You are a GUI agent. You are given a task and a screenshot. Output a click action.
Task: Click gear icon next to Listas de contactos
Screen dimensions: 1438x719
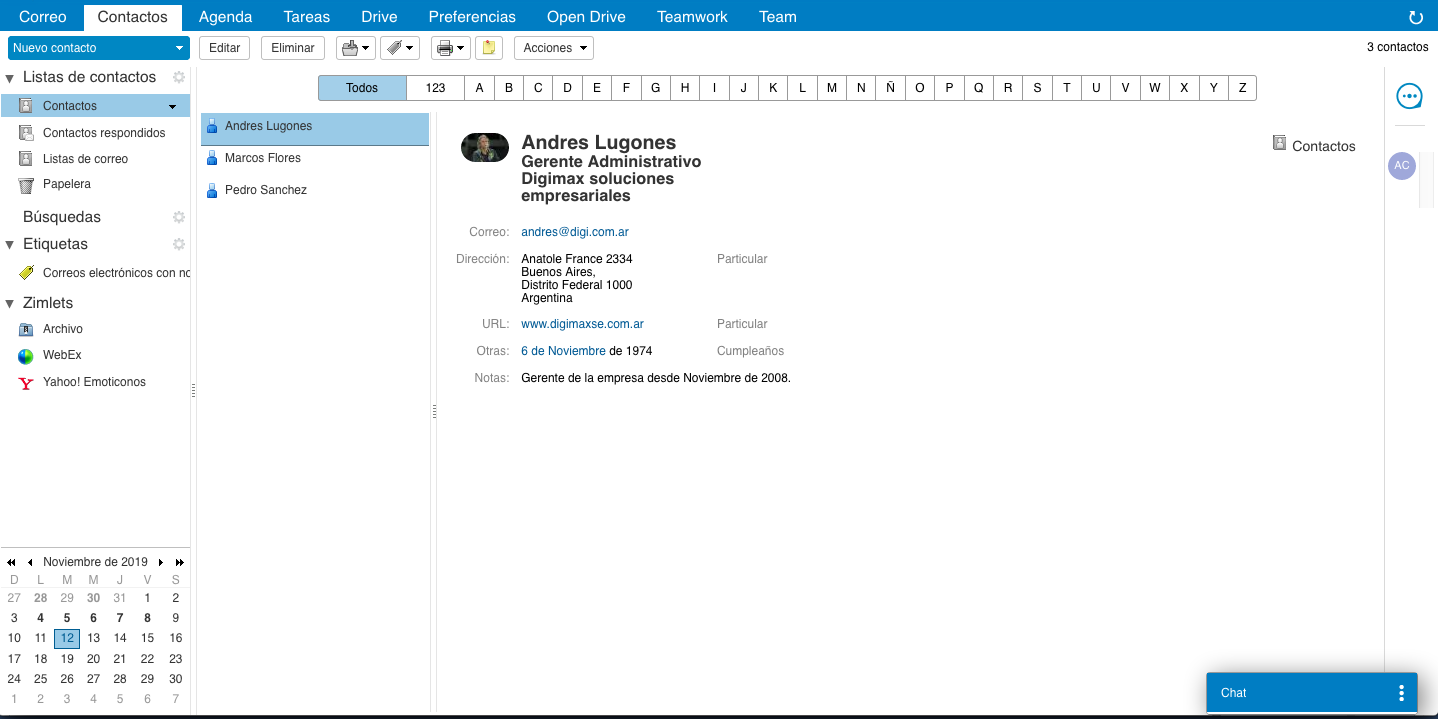click(179, 77)
